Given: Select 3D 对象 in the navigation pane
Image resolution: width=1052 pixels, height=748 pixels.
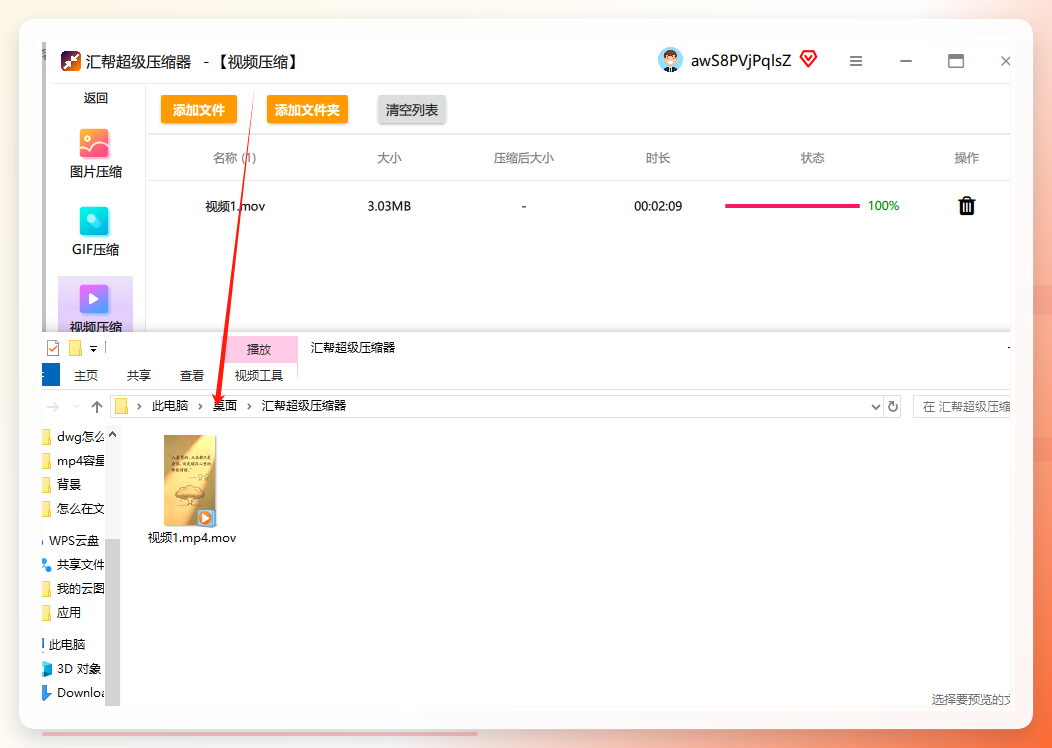Looking at the screenshot, I should click(72, 669).
